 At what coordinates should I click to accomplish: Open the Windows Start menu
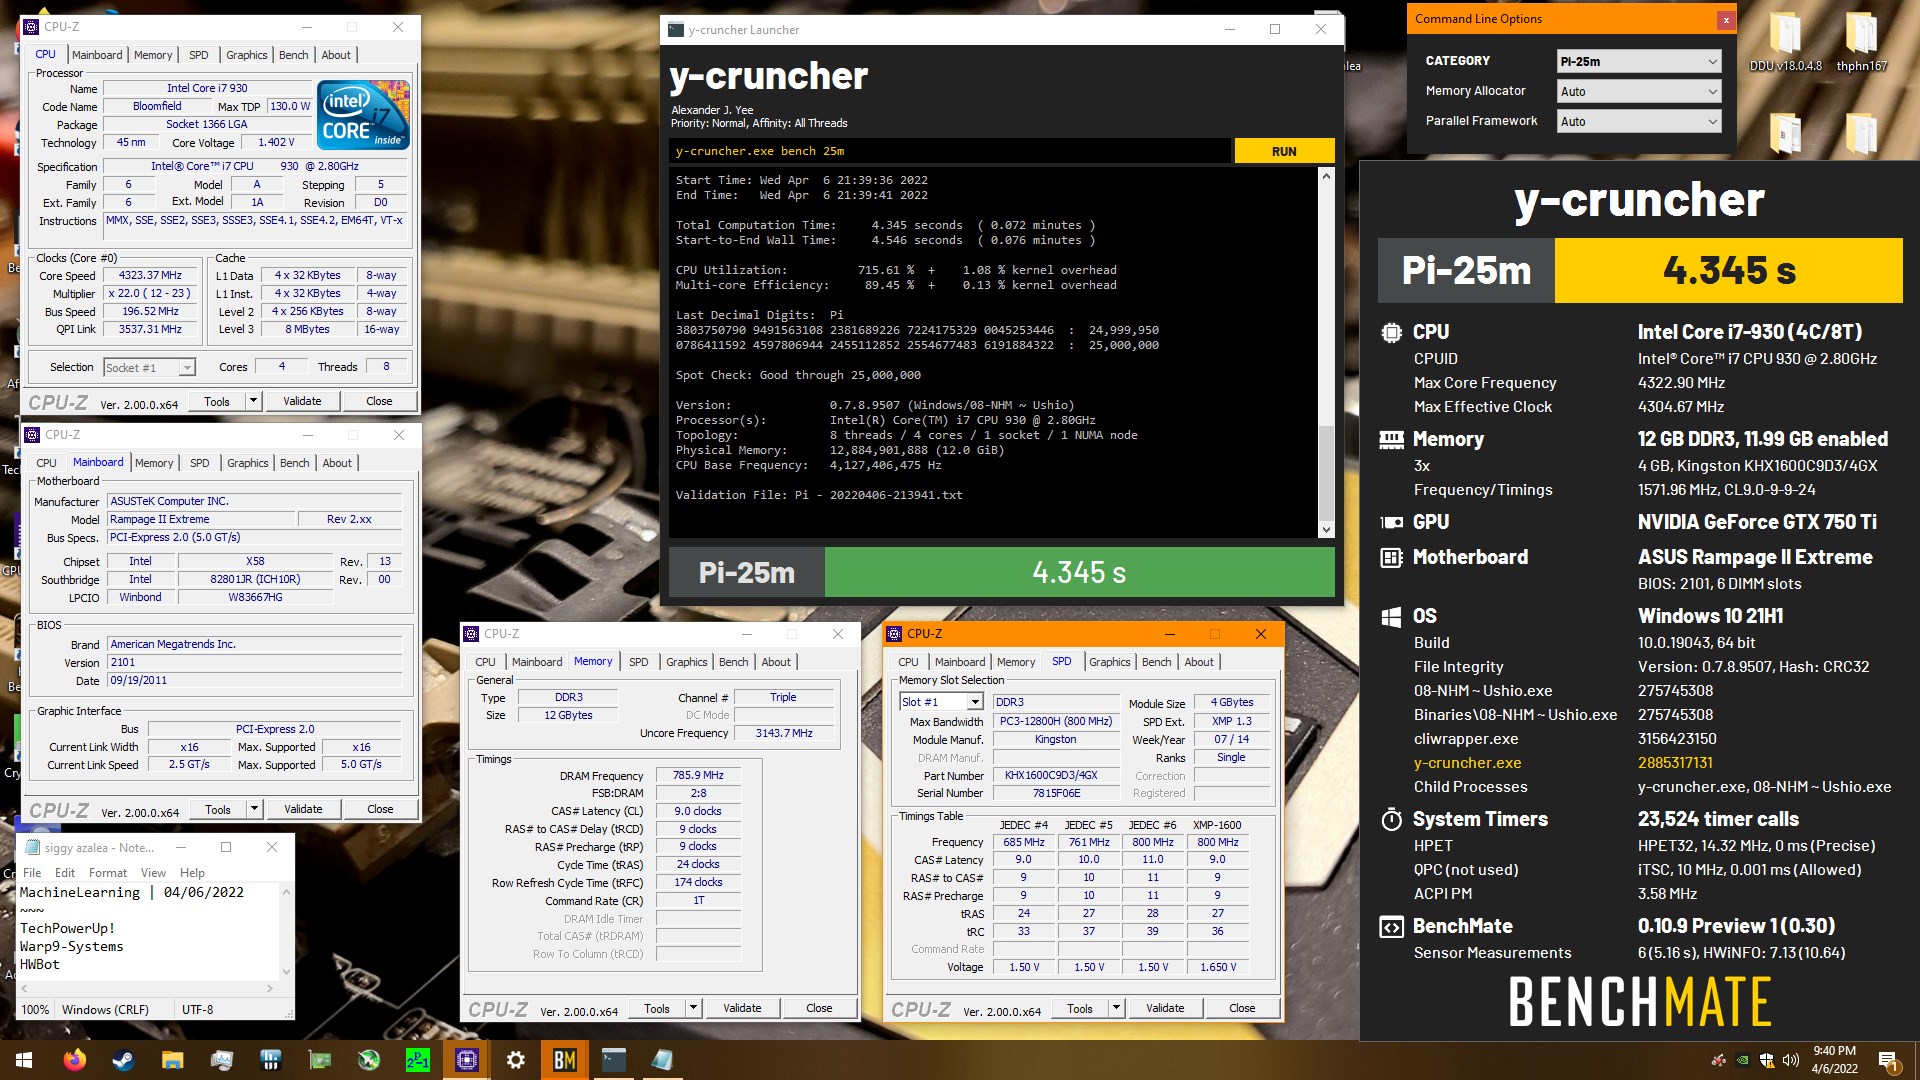tap(24, 1060)
